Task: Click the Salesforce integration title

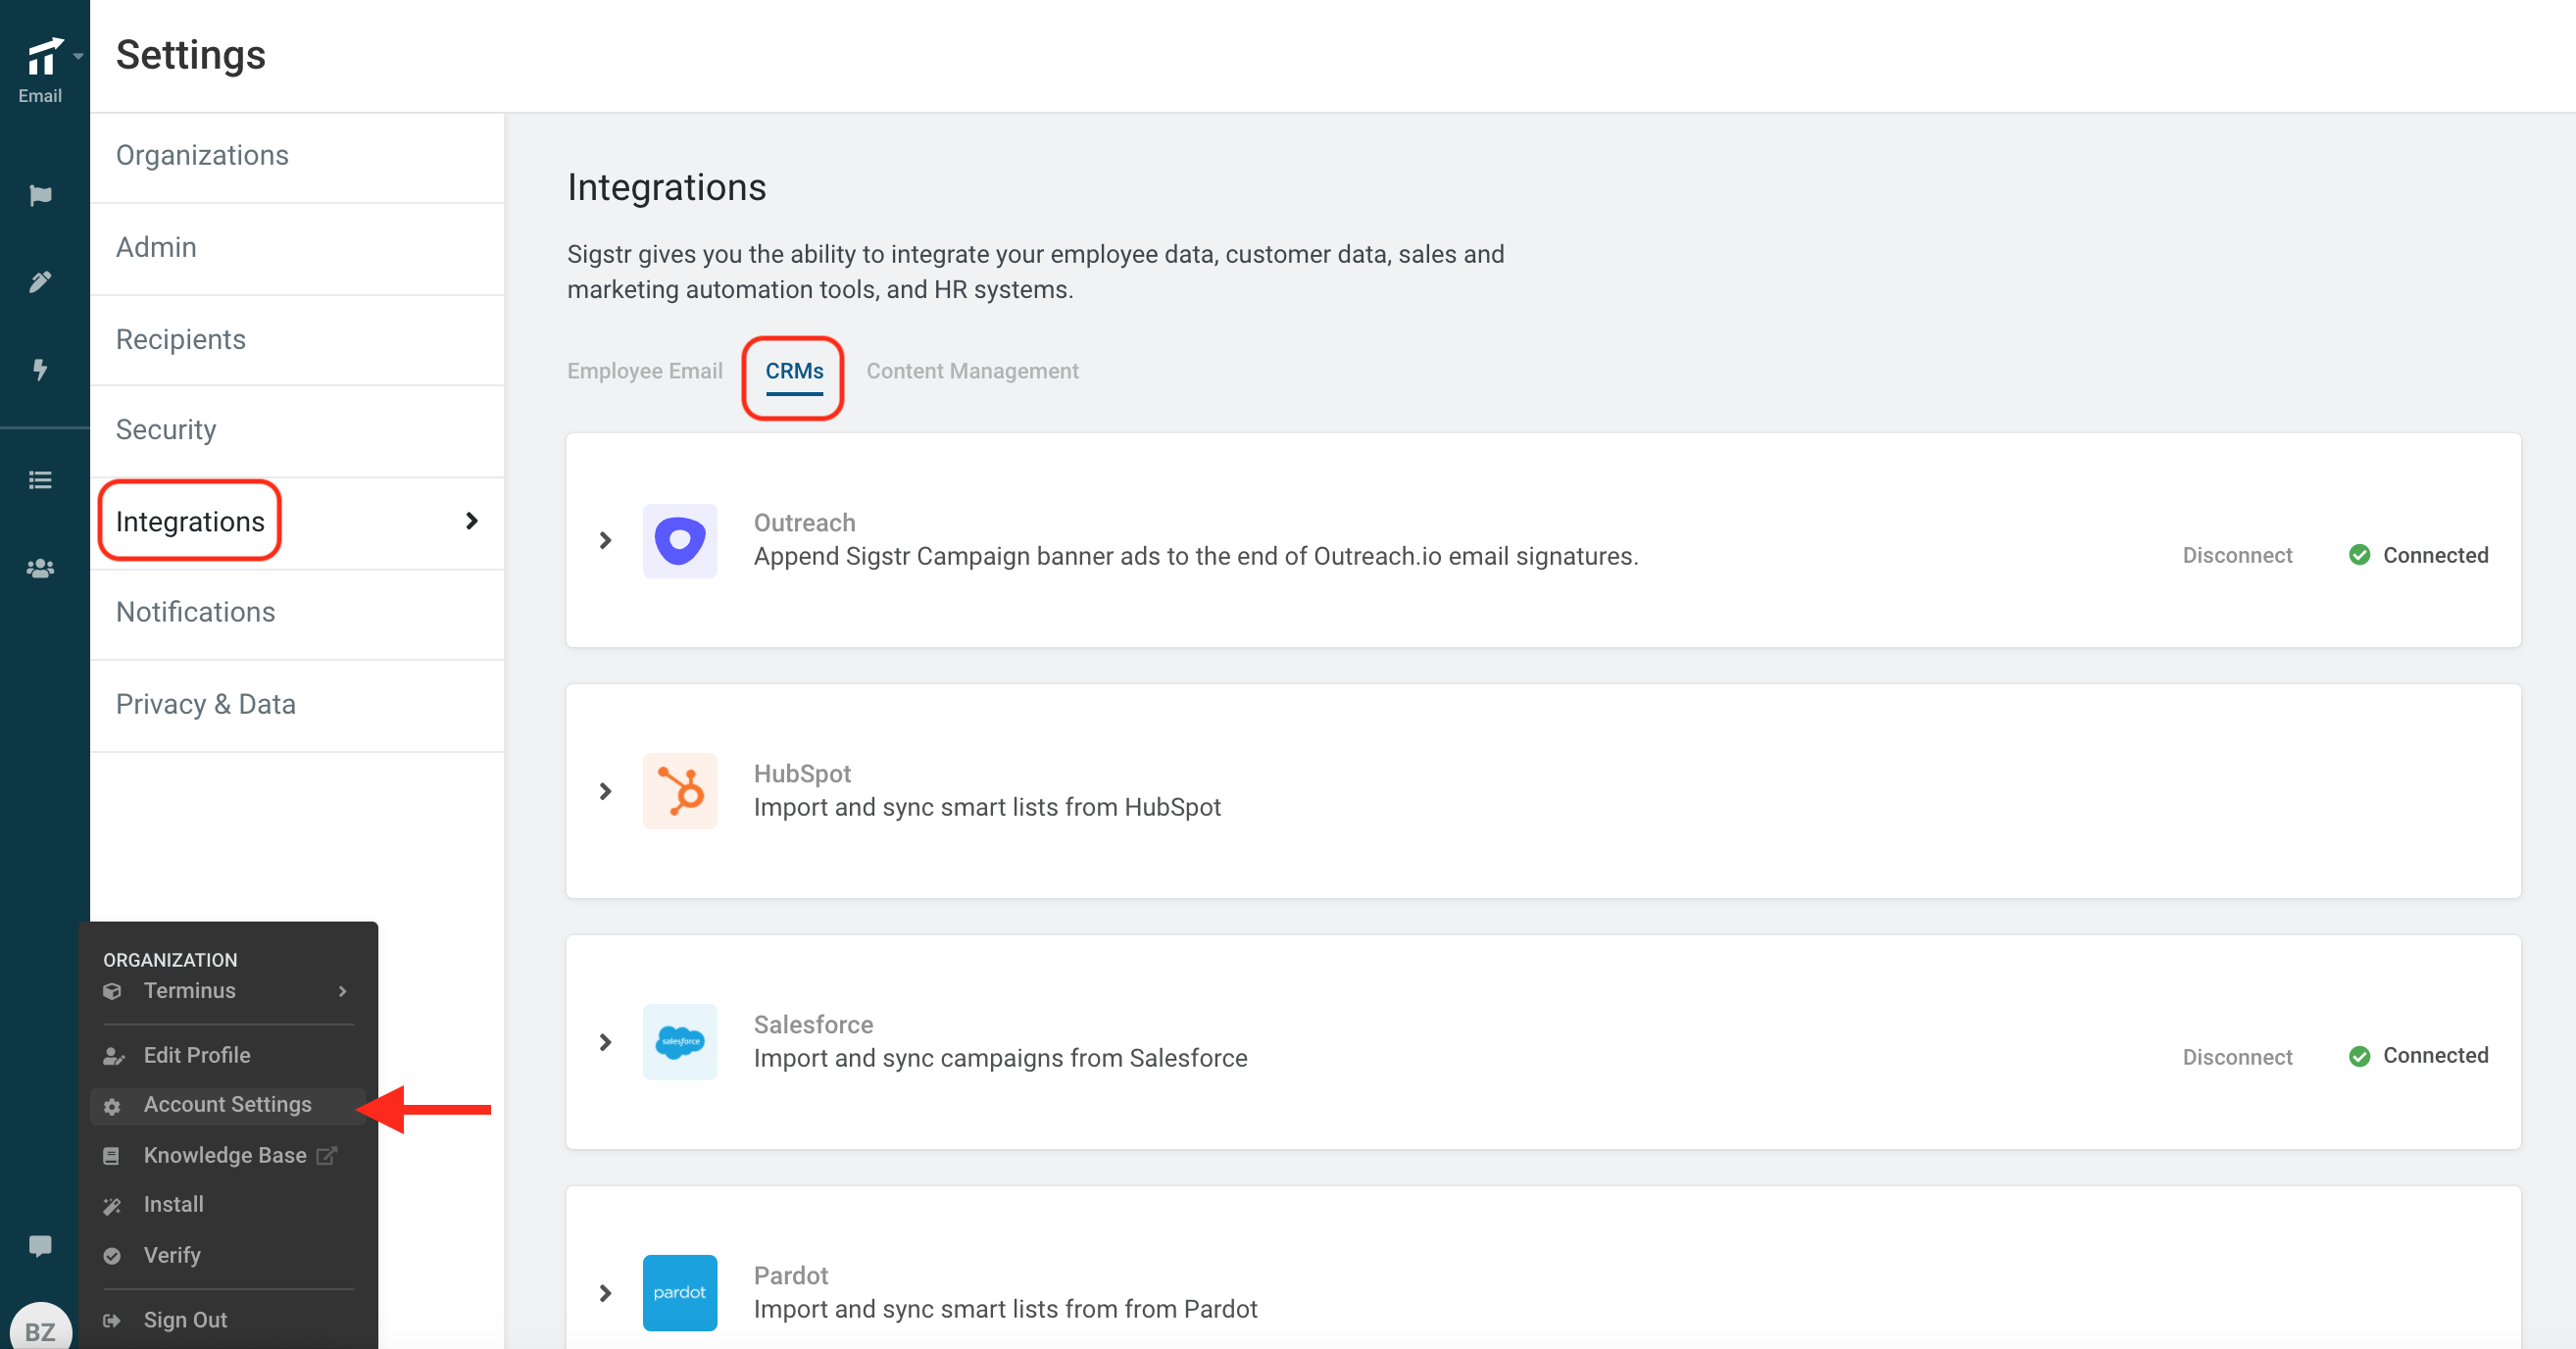Action: pos(813,1025)
